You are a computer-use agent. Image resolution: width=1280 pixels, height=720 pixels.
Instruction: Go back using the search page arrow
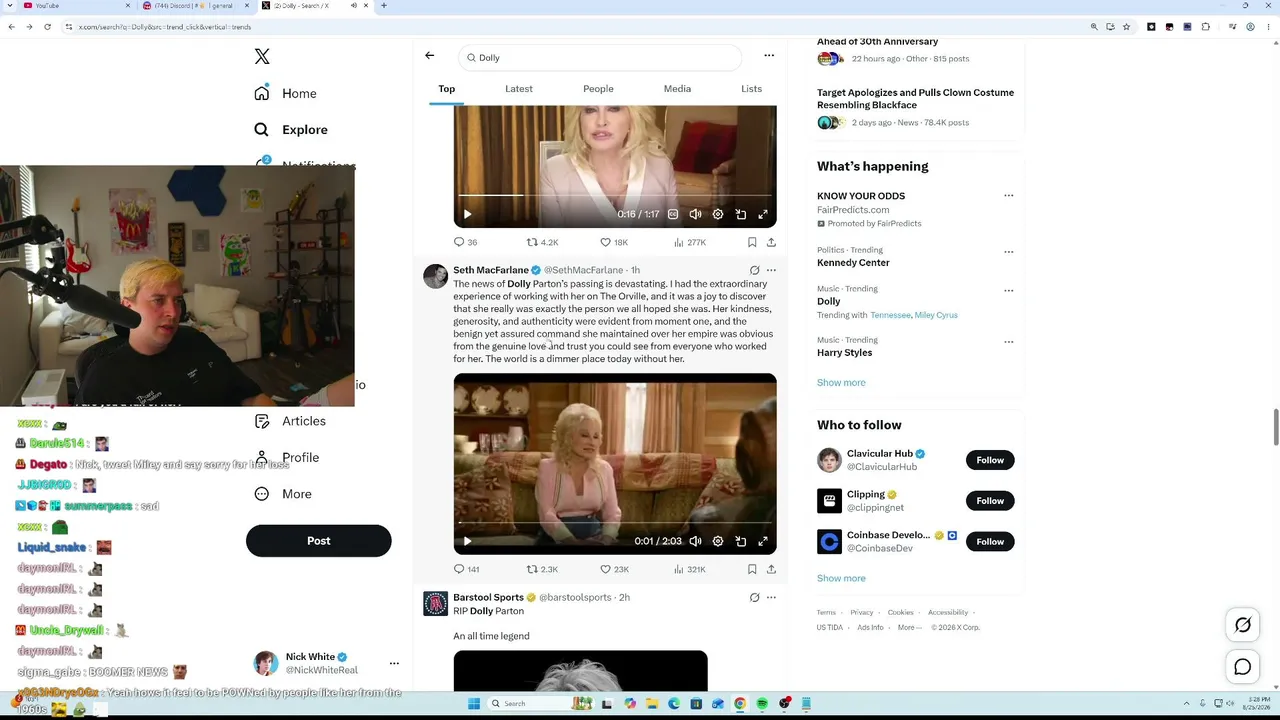[x=430, y=56]
